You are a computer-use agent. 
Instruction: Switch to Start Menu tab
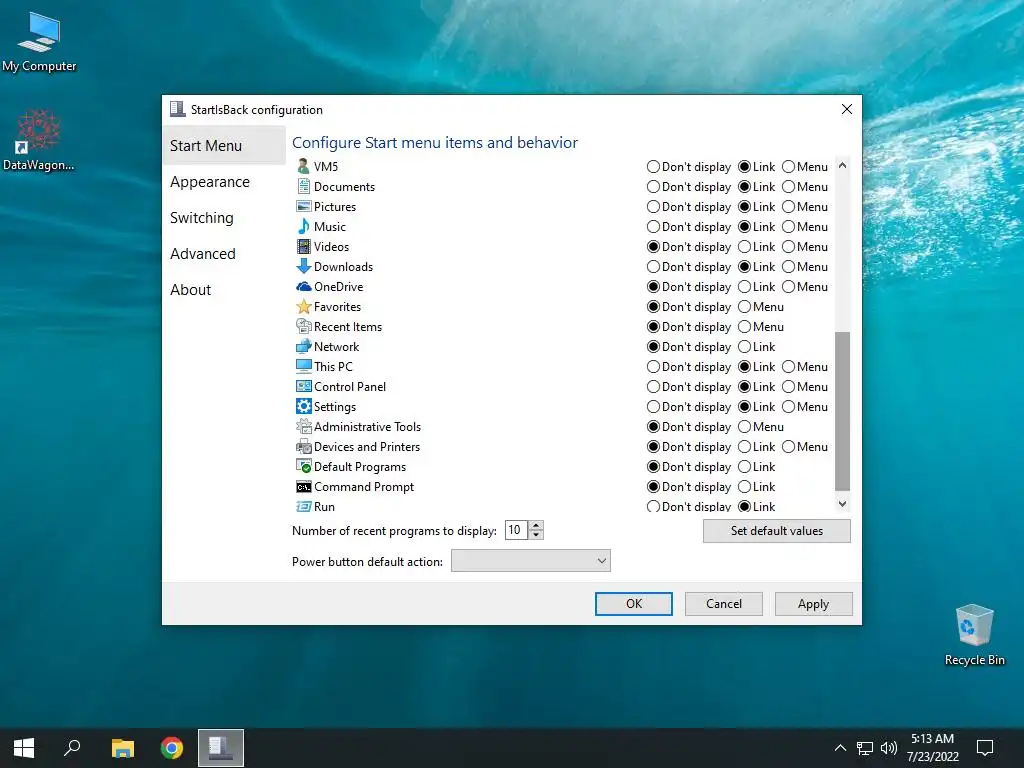[224, 146]
